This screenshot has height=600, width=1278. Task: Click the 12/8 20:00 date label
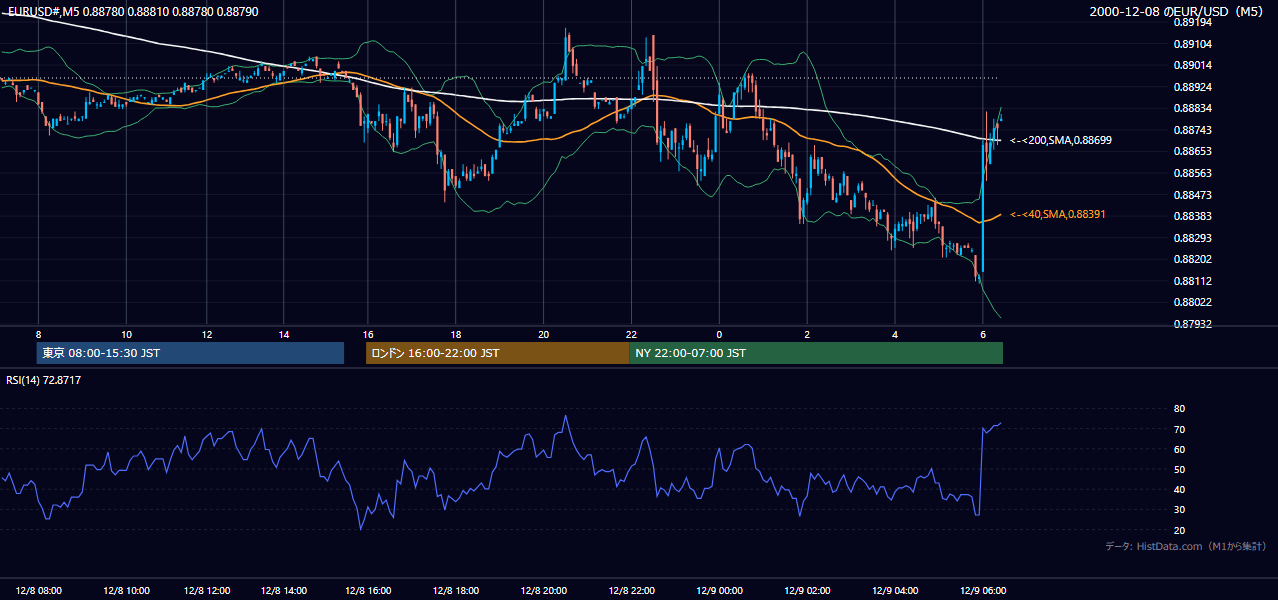pyautogui.click(x=544, y=590)
